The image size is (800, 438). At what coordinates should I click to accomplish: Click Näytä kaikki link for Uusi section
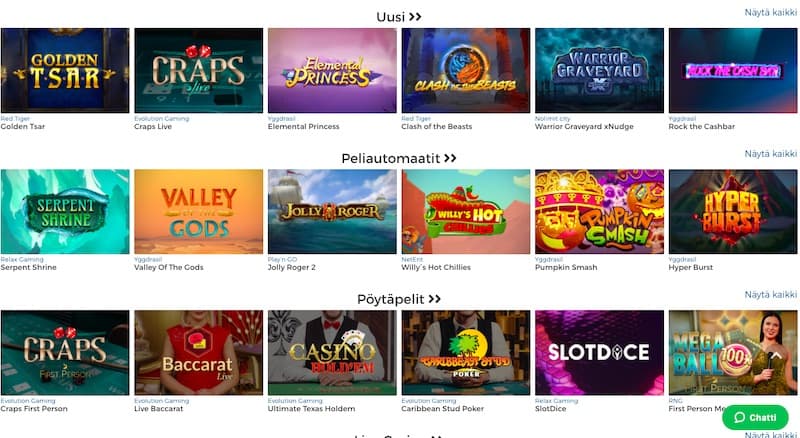[770, 12]
